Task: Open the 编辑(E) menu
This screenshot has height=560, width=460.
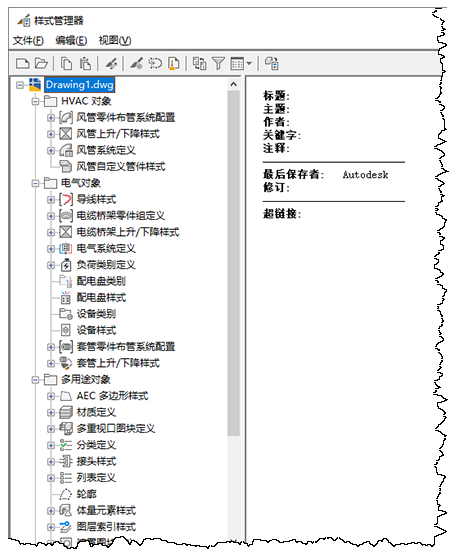Action: (71, 41)
